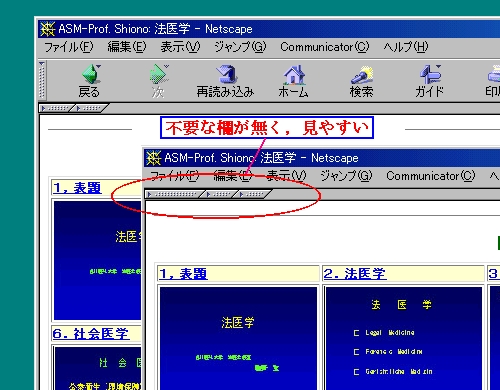Open ジャンプ(G) menu in front window
This screenshot has width=500, height=390.
[x=346, y=176]
